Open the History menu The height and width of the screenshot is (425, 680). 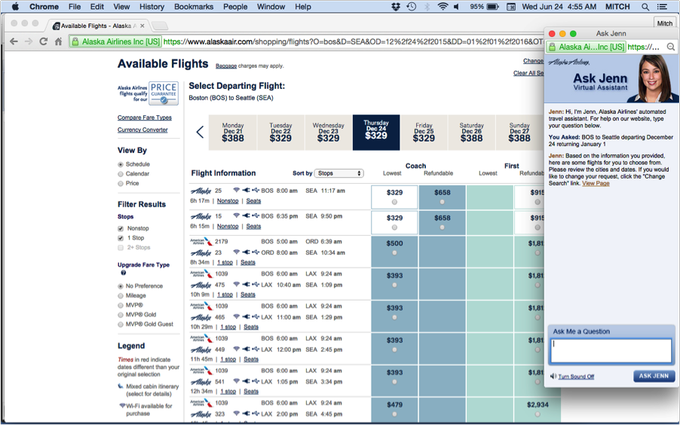pyautogui.click(x=152, y=7)
